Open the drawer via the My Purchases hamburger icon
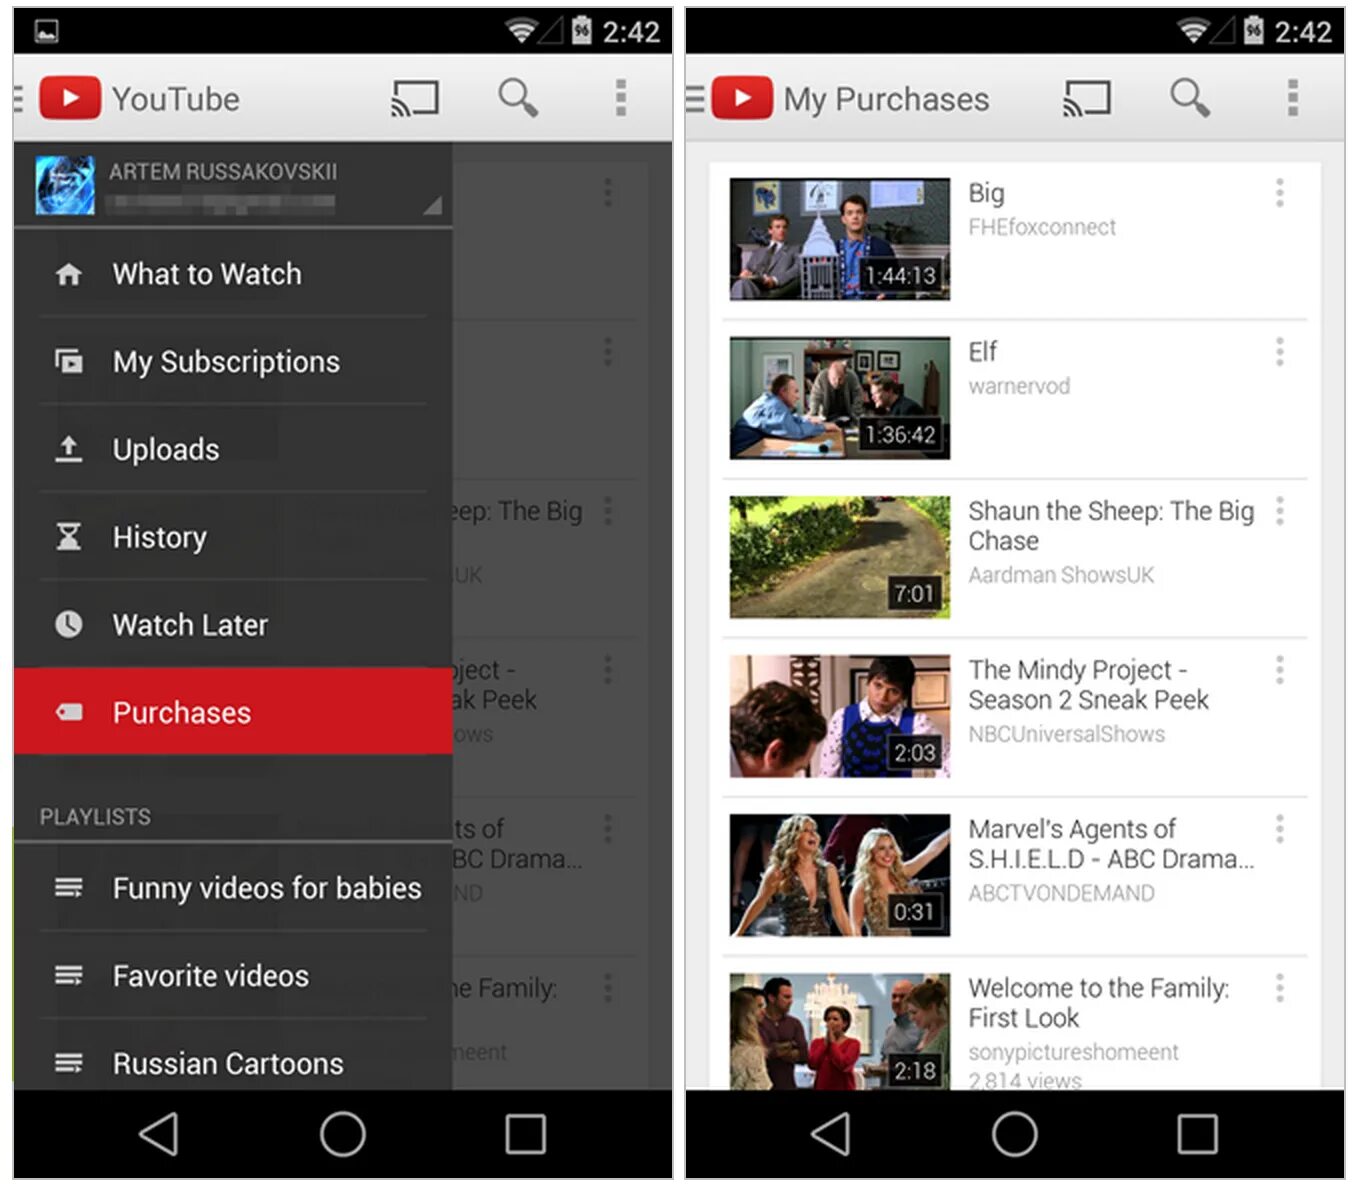Viewport: 1356px width, 1190px height. [696, 98]
